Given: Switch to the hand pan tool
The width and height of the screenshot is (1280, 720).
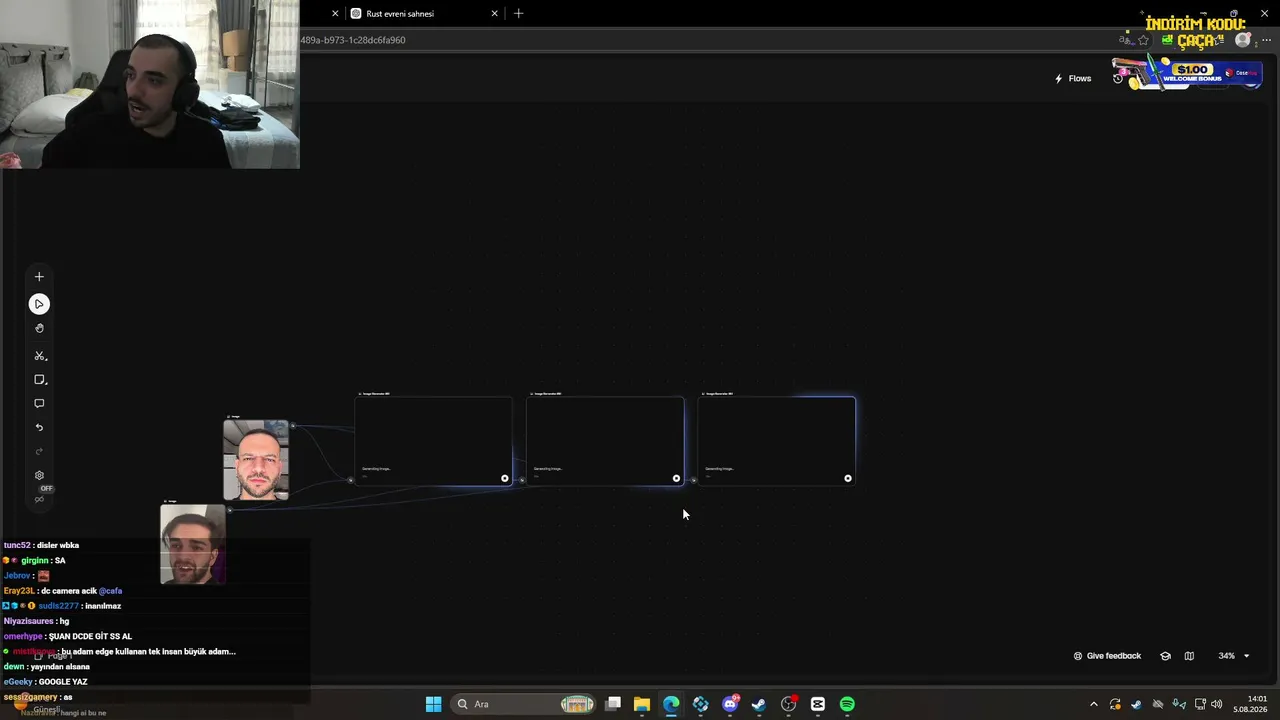Looking at the screenshot, I should click(39, 328).
